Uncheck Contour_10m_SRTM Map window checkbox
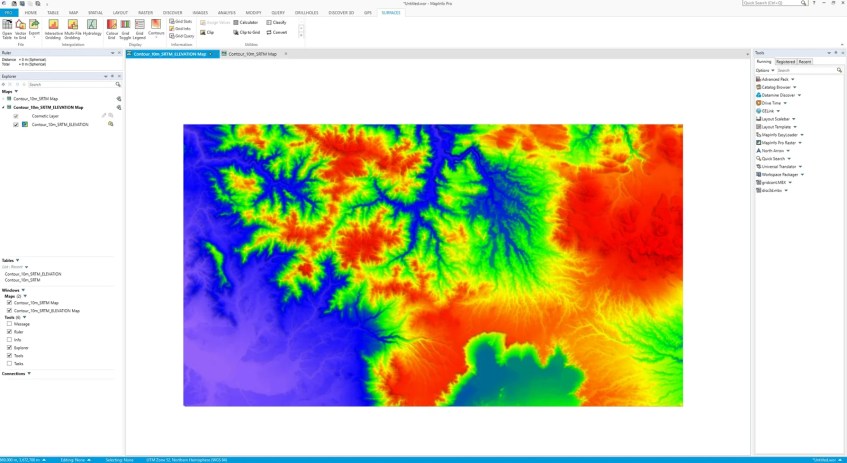The image size is (847, 463). point(9,303)
